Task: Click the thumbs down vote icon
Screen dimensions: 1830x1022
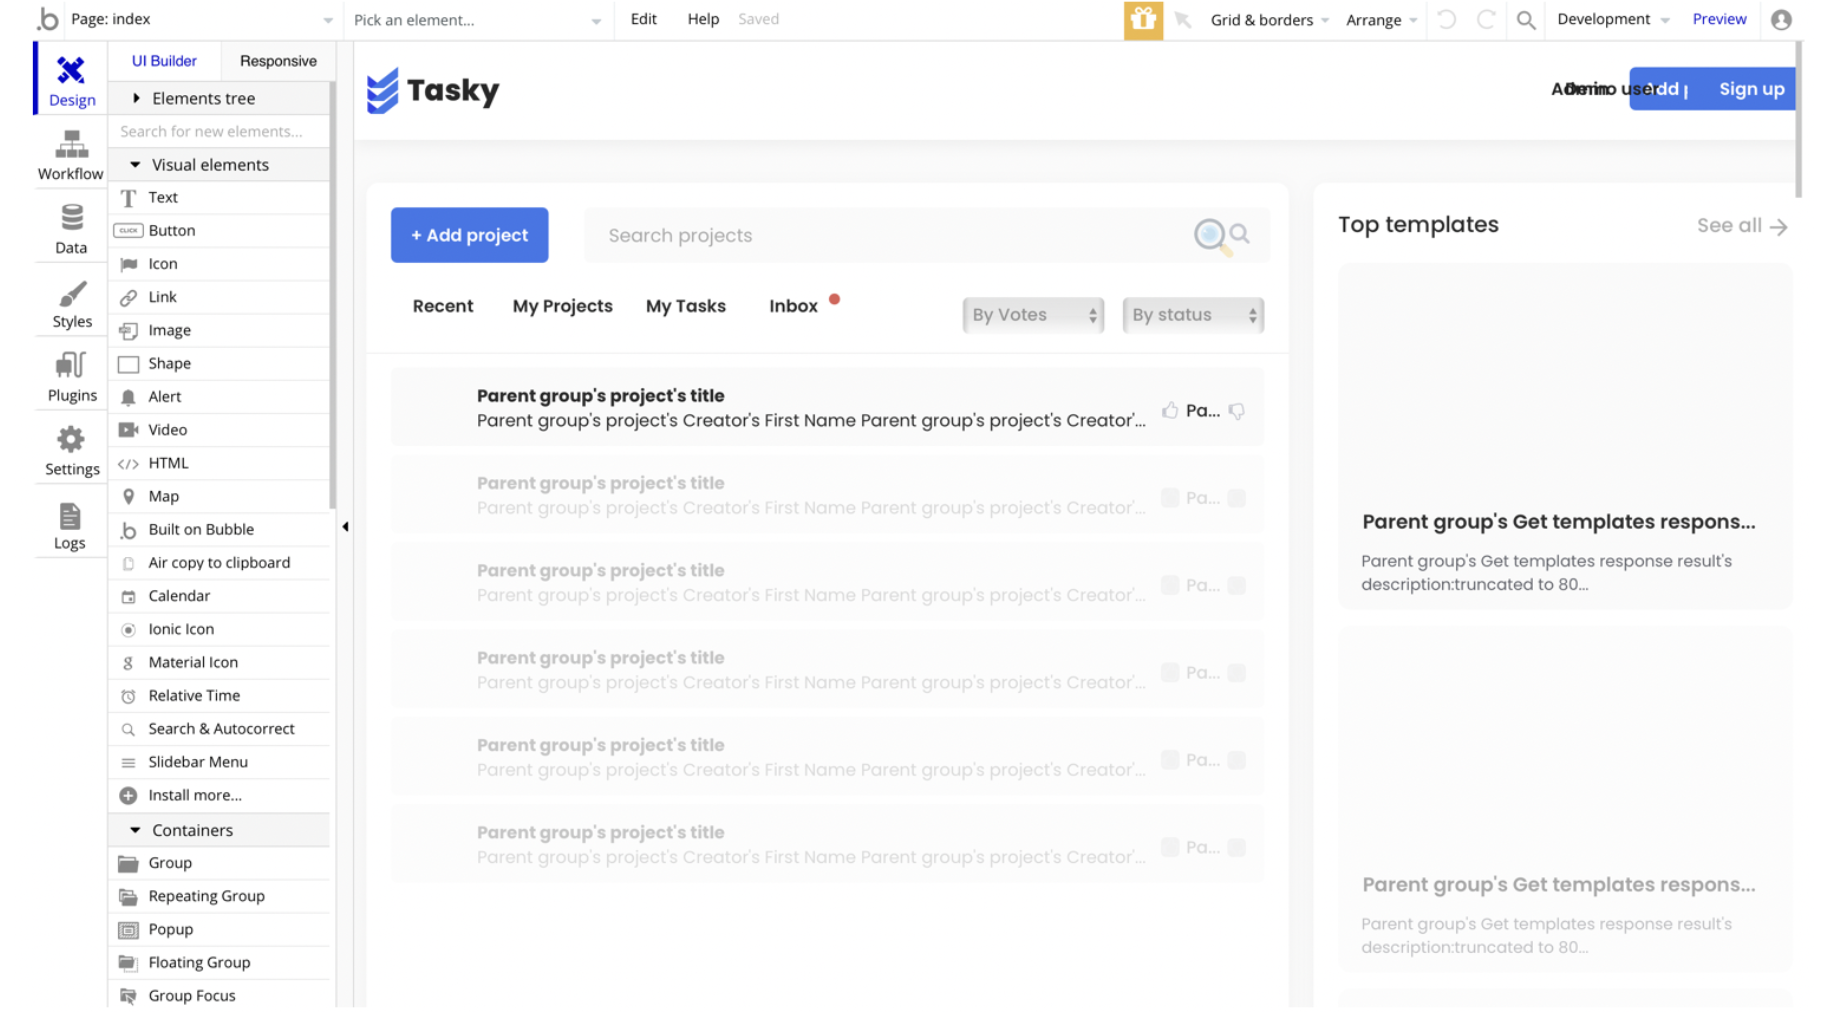Action: (x=1237, y=411)
